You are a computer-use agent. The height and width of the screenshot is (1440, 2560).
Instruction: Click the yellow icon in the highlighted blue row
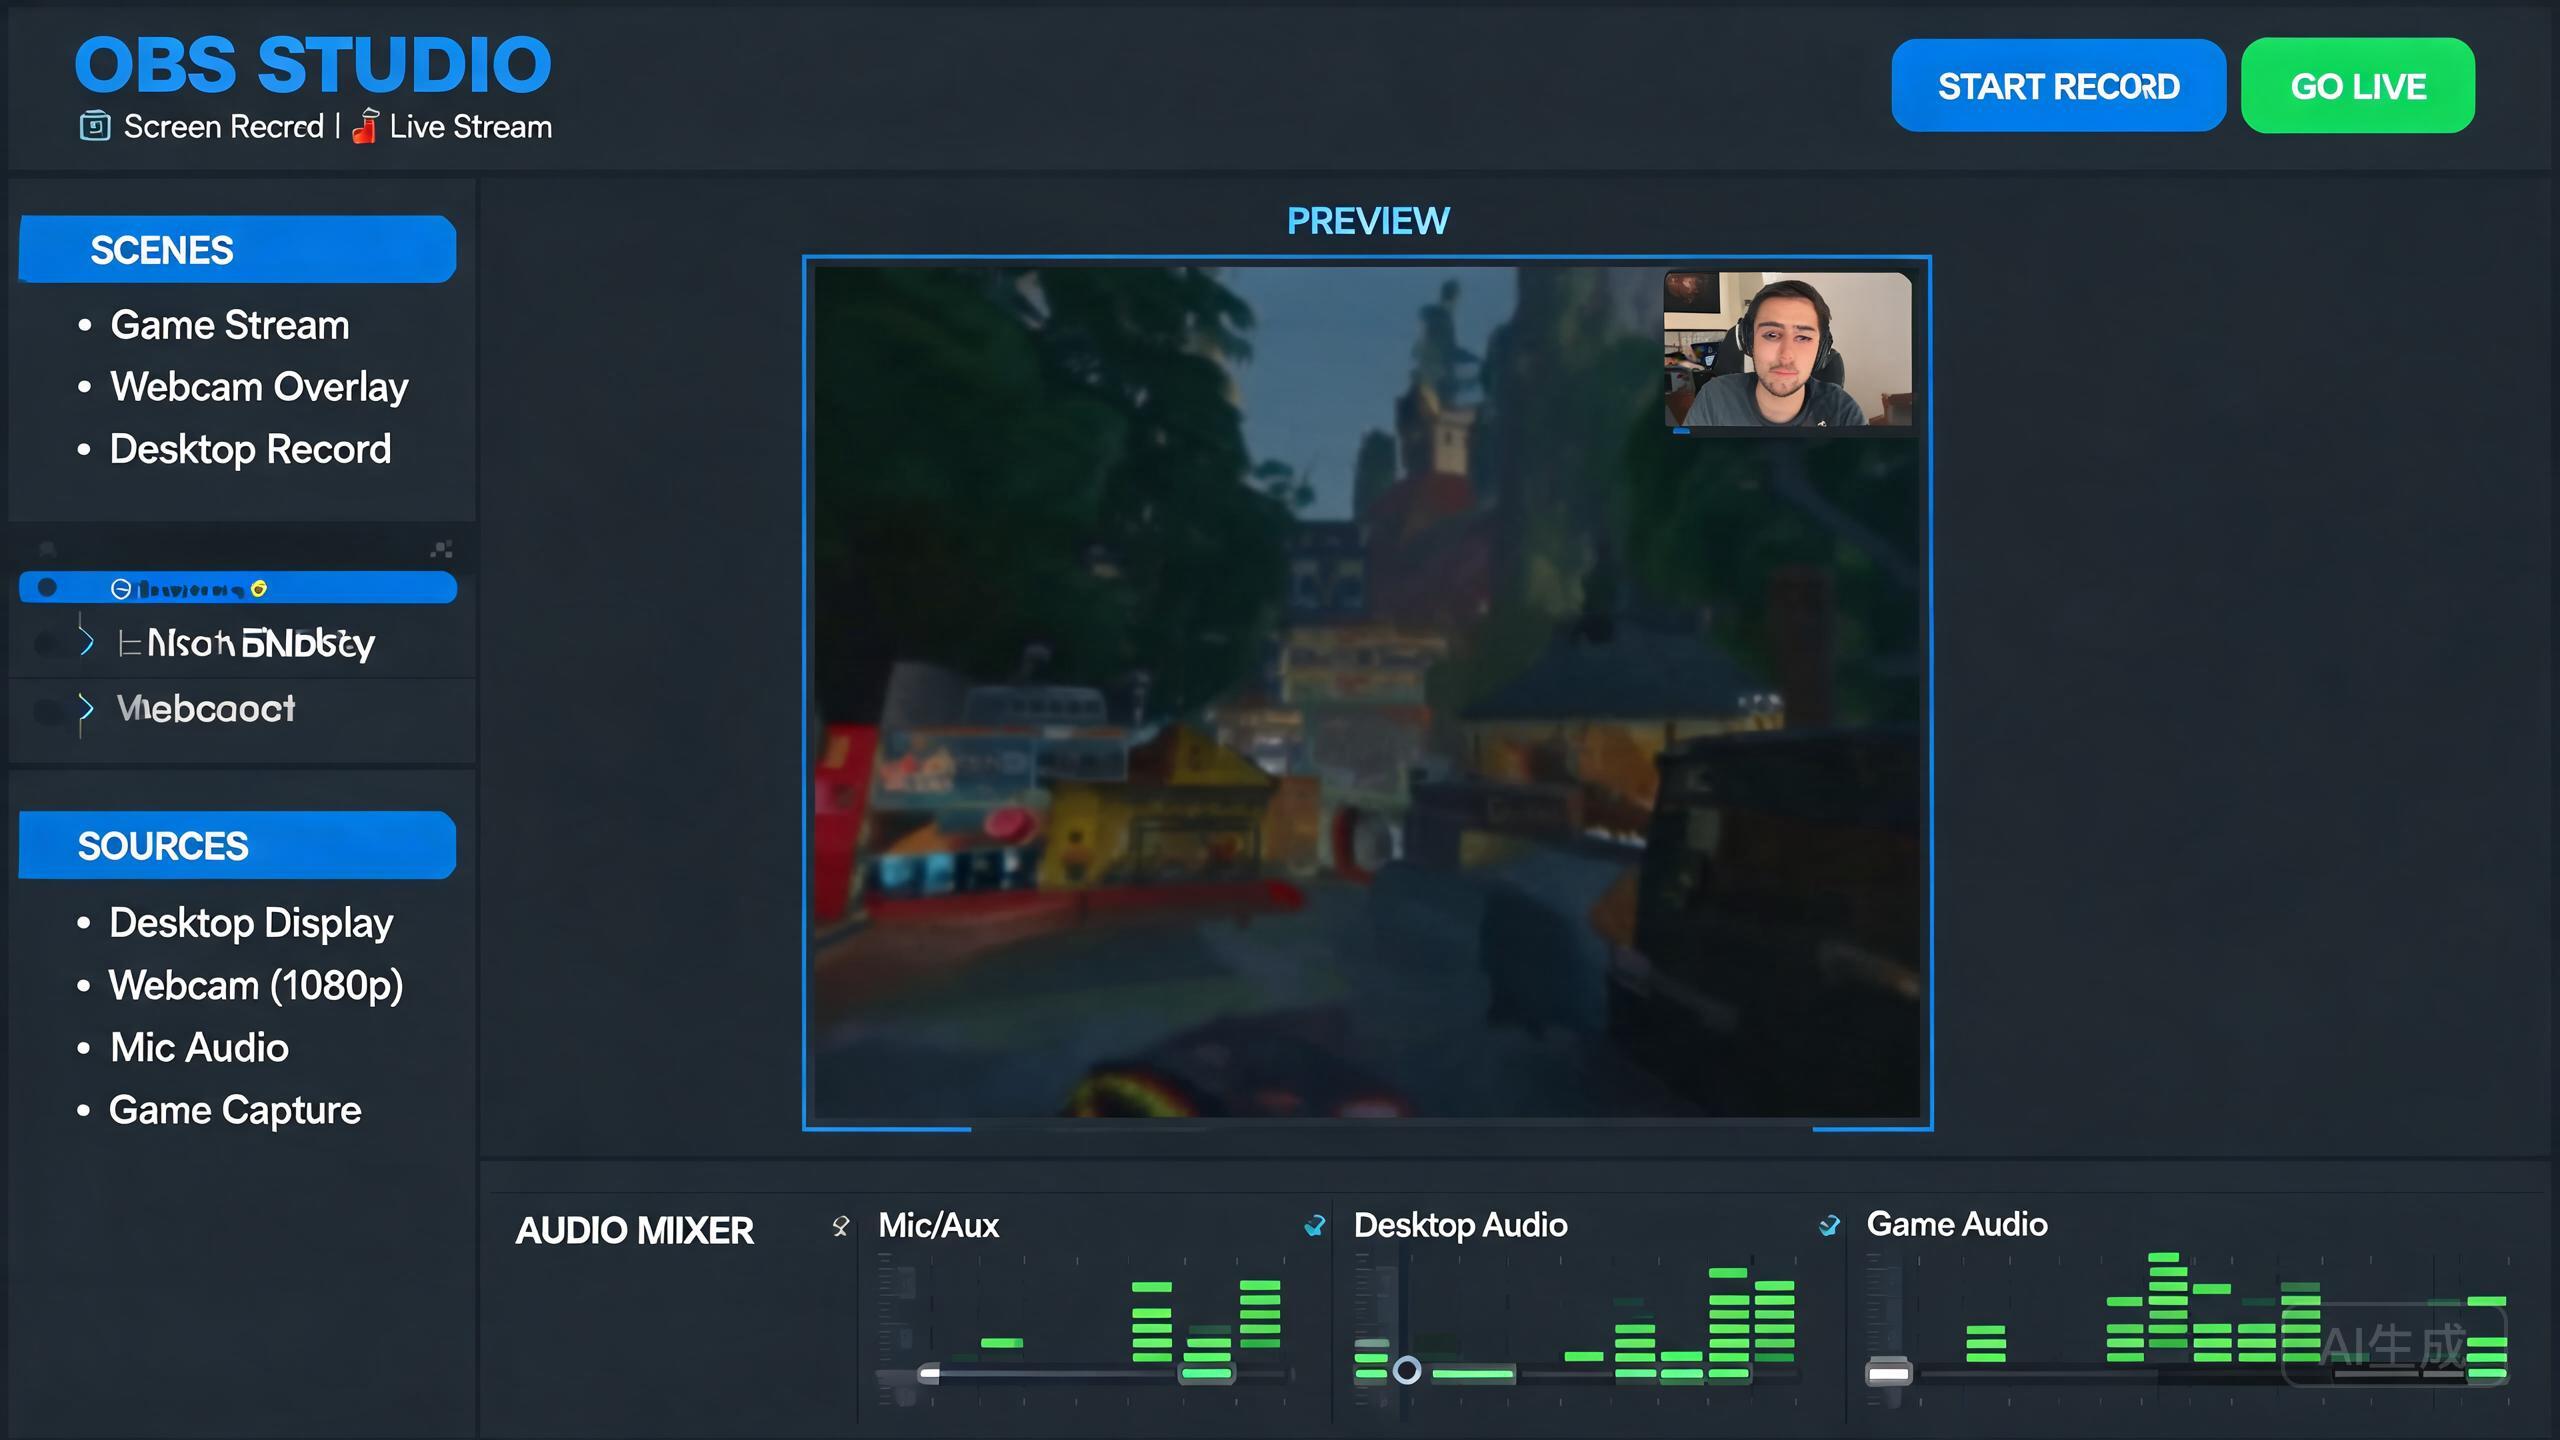[x=259, y=589]
